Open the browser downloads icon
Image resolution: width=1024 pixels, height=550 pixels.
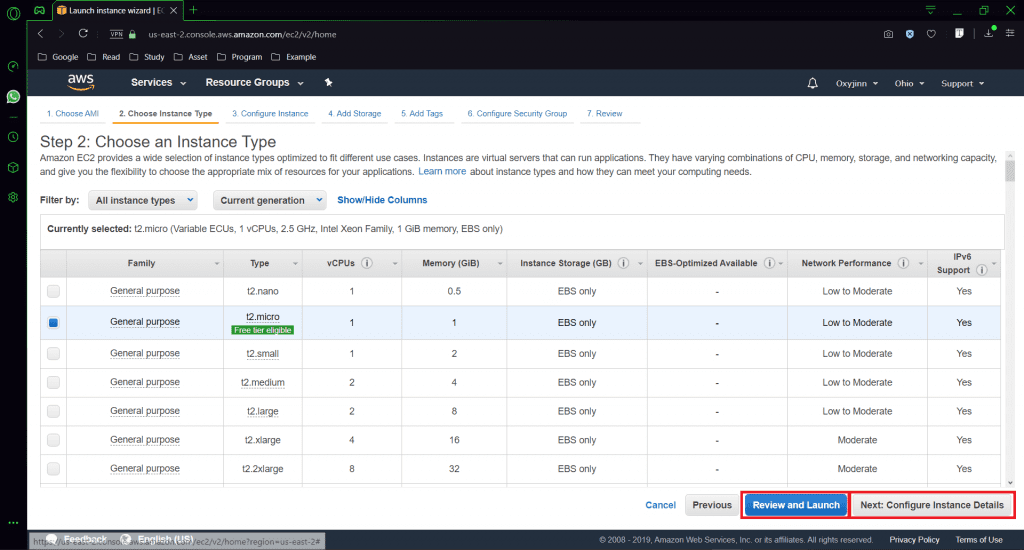(x=988, y=33)
